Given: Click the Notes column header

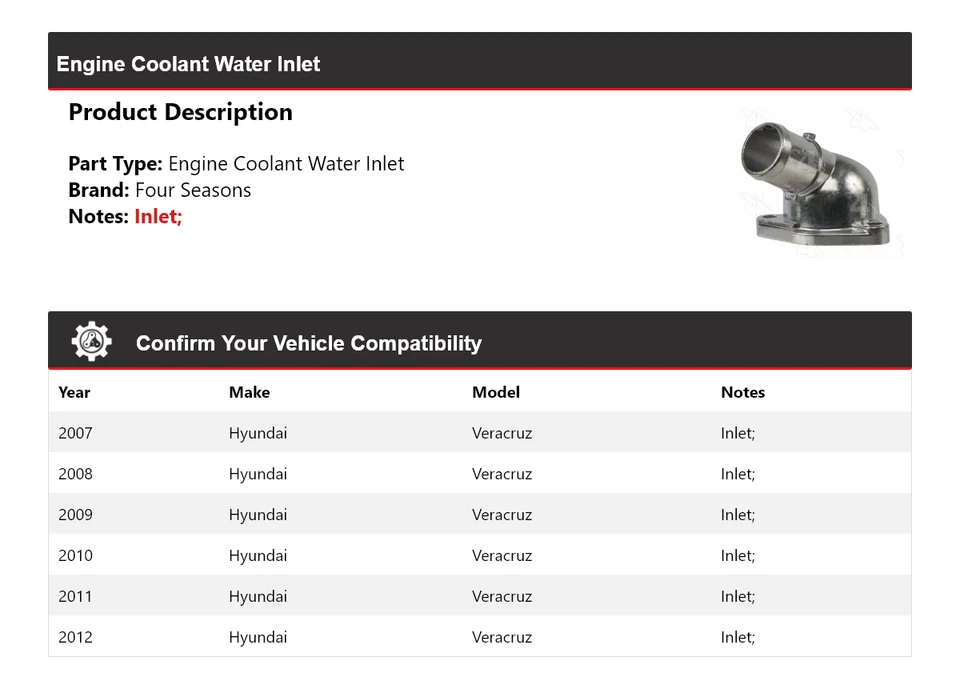Looking at the screenshot, I should click(x=742, y=392).
